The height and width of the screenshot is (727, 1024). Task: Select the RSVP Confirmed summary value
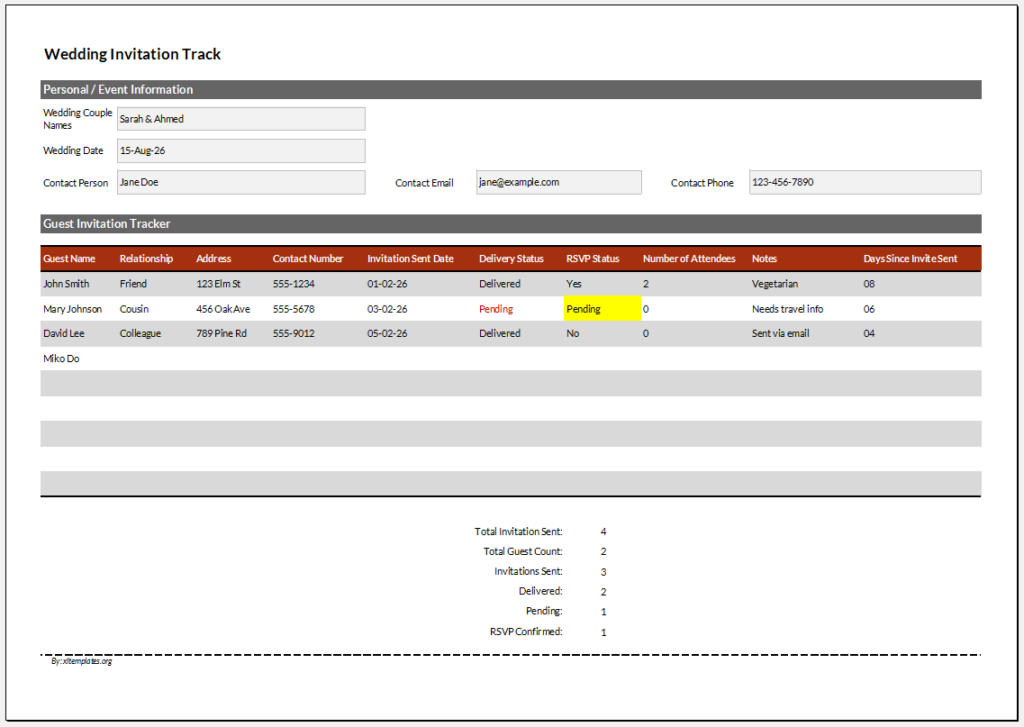(x=603, y=632)
